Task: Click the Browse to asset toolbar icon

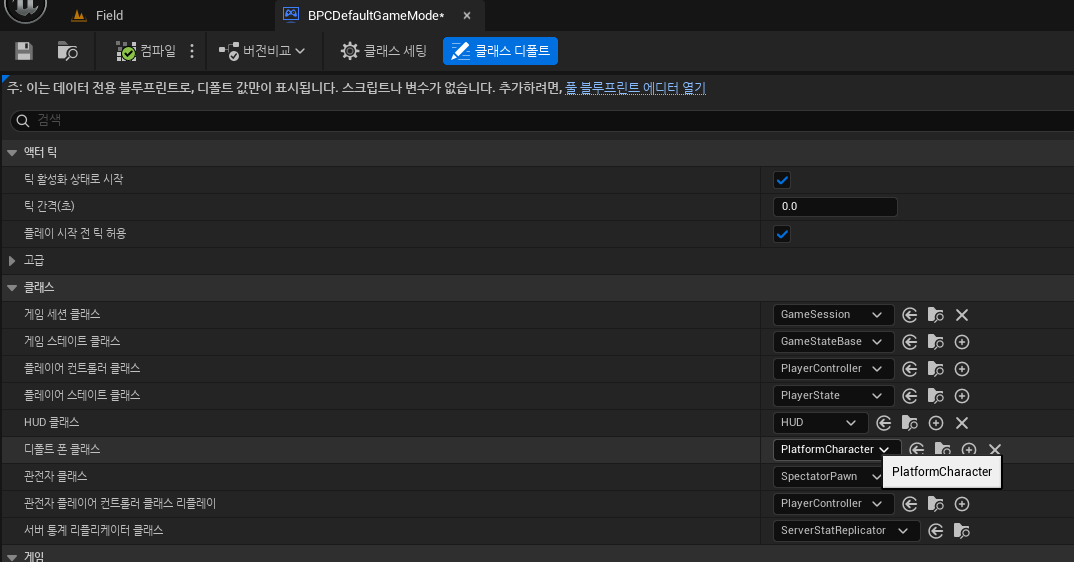Action: [x=67, y=51]
